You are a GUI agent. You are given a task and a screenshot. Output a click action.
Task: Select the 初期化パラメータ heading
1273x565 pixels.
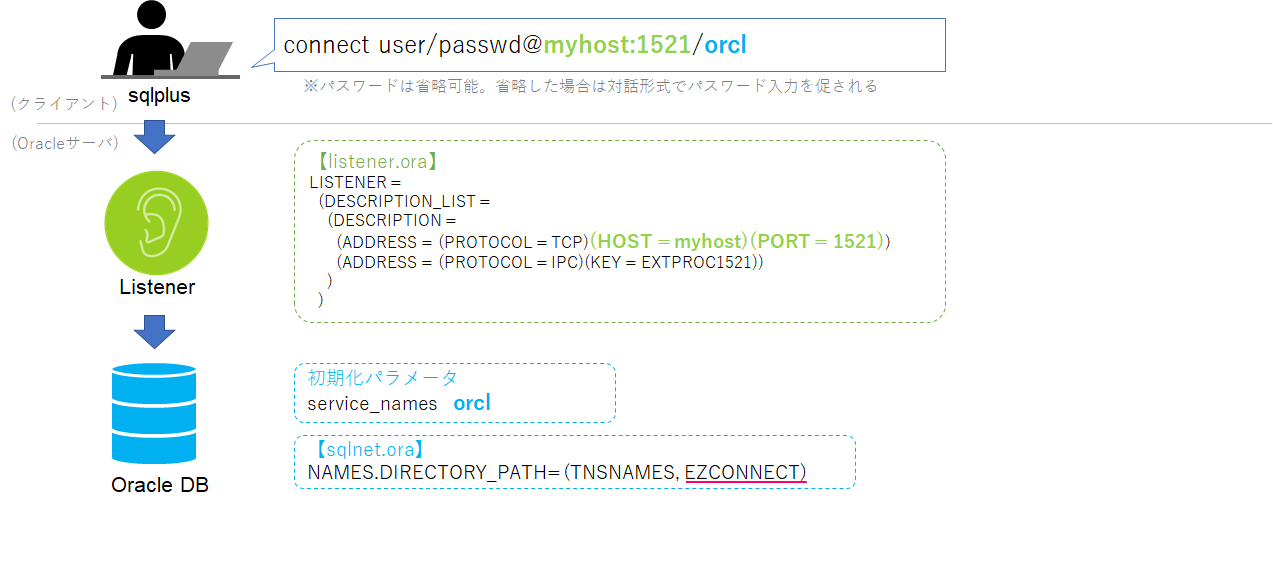[x=382, y=378]
